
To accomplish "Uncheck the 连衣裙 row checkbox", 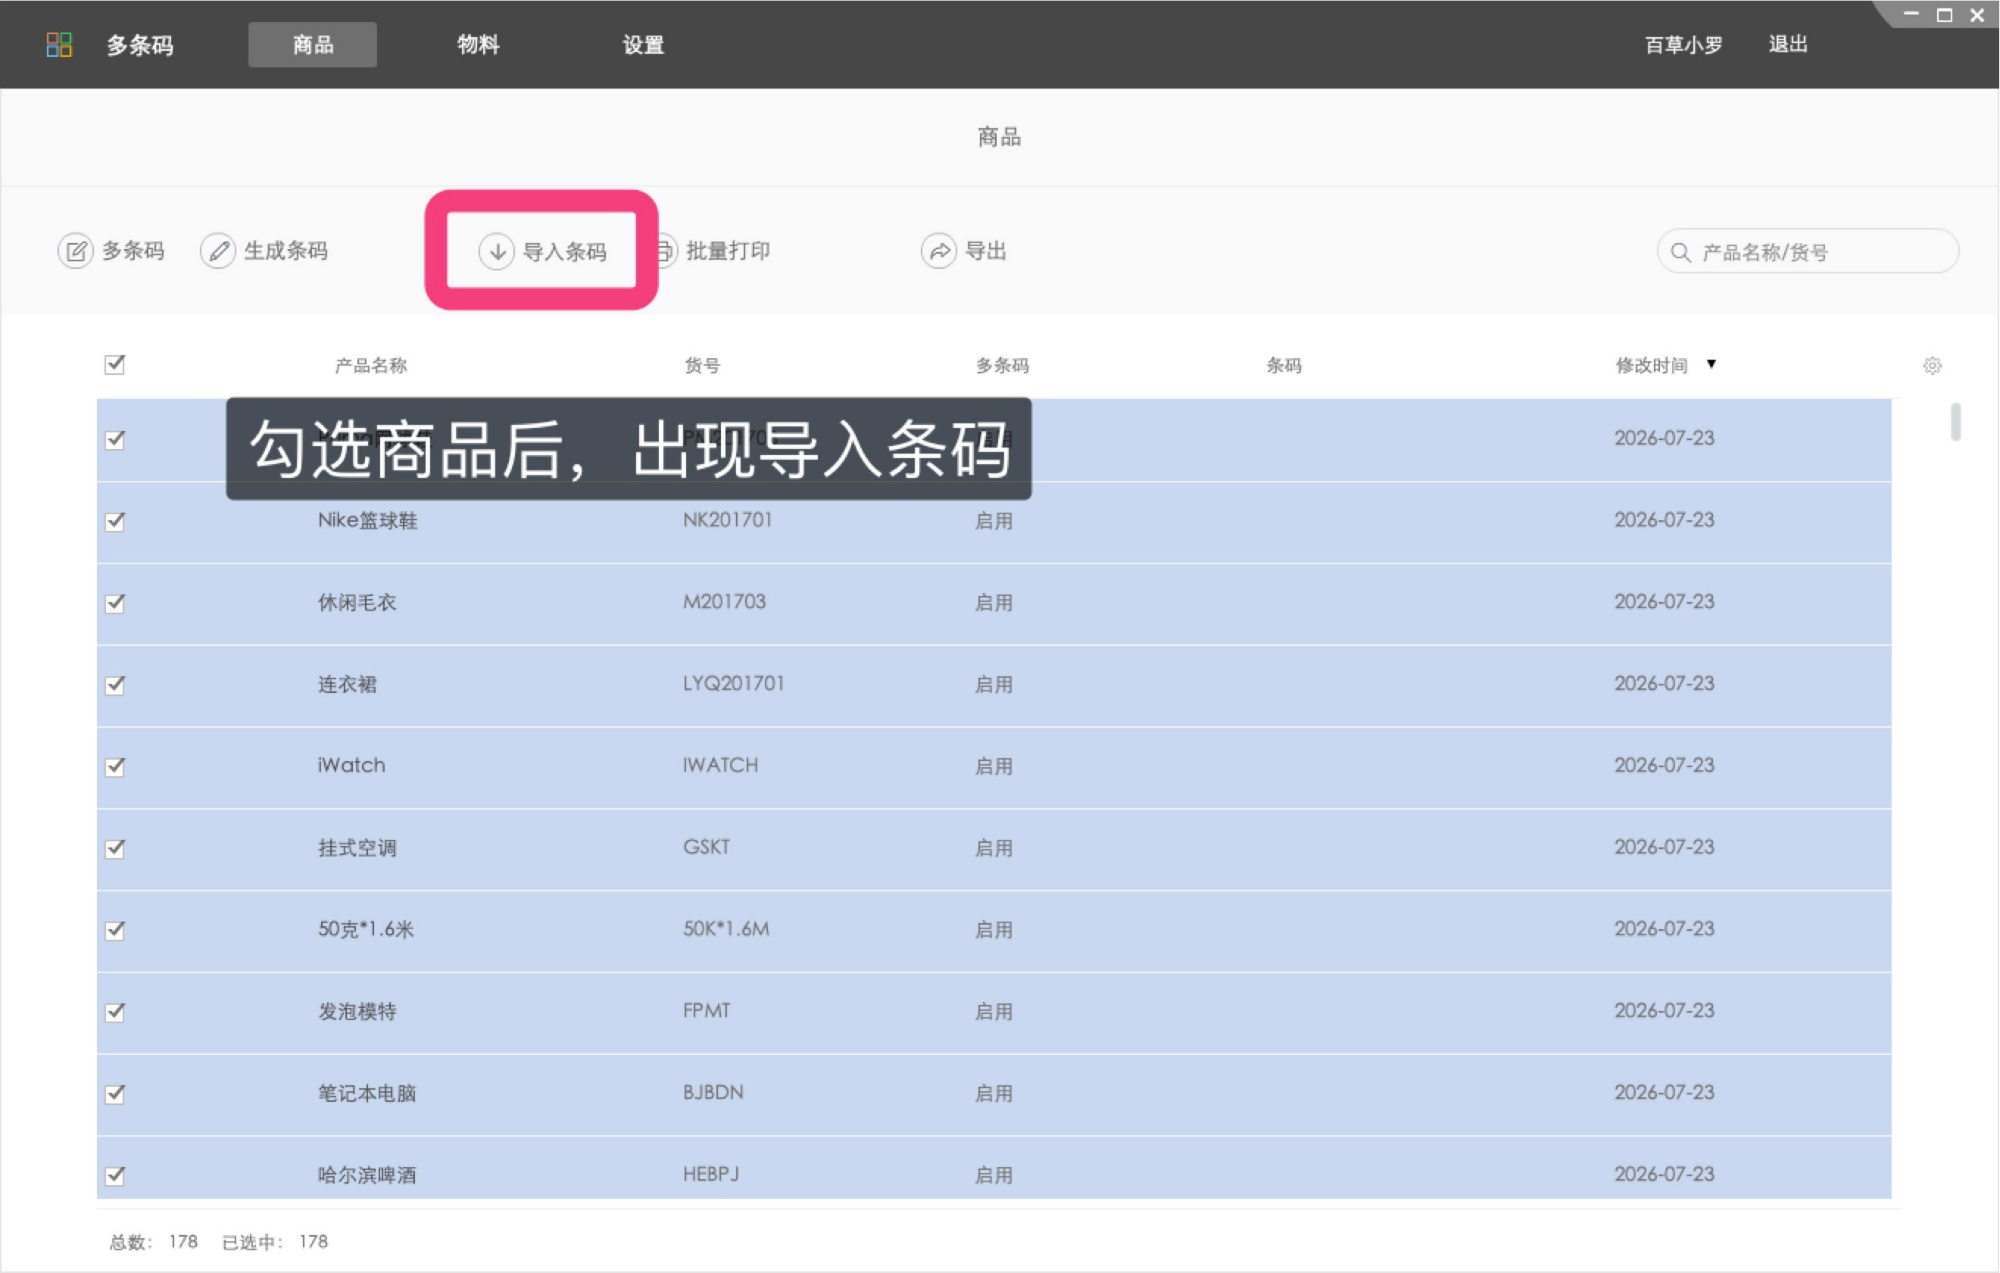I will (x=115, y=685).
